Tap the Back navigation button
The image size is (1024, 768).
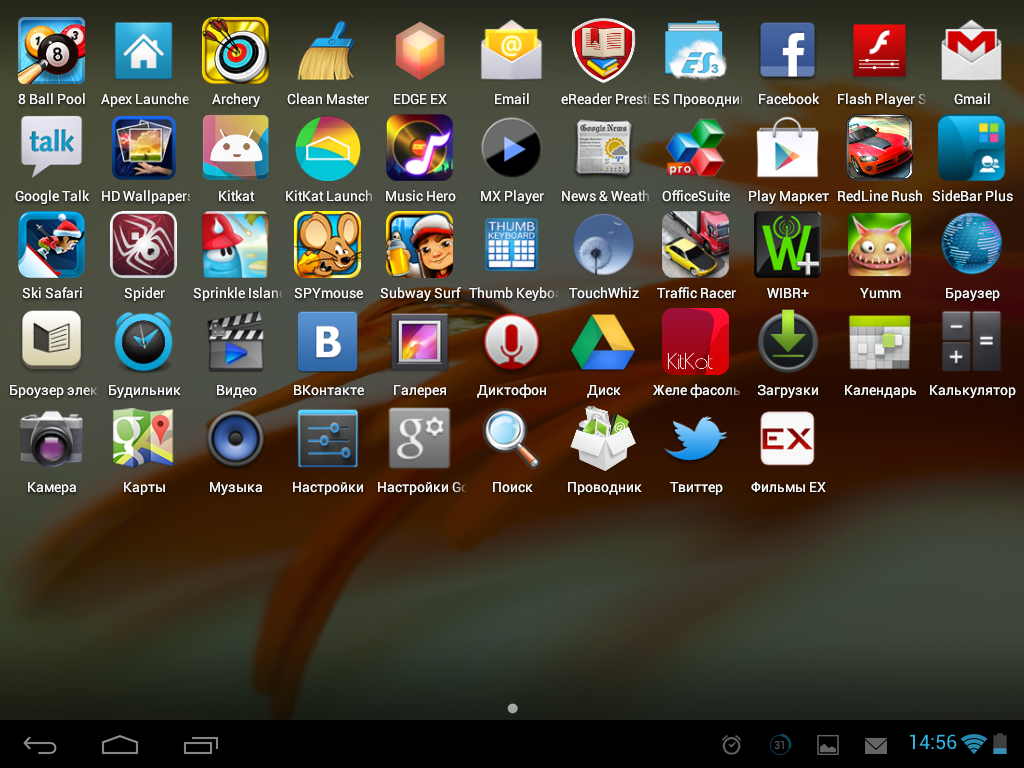41,745
